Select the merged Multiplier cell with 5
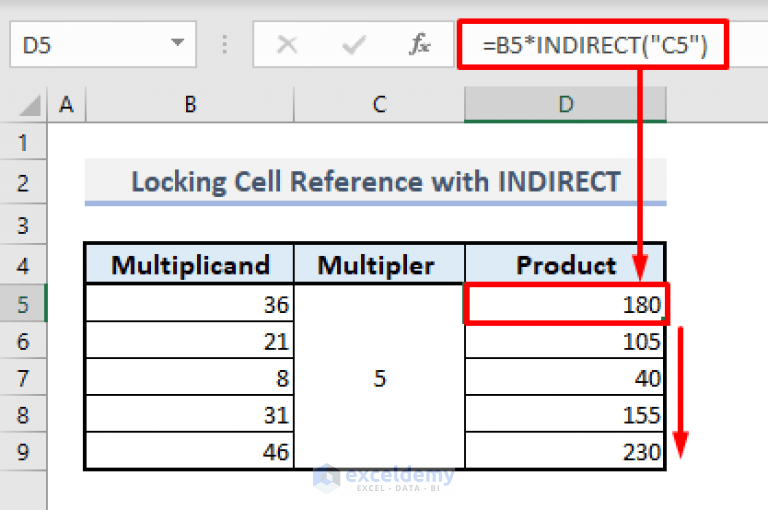 (379, 377)
